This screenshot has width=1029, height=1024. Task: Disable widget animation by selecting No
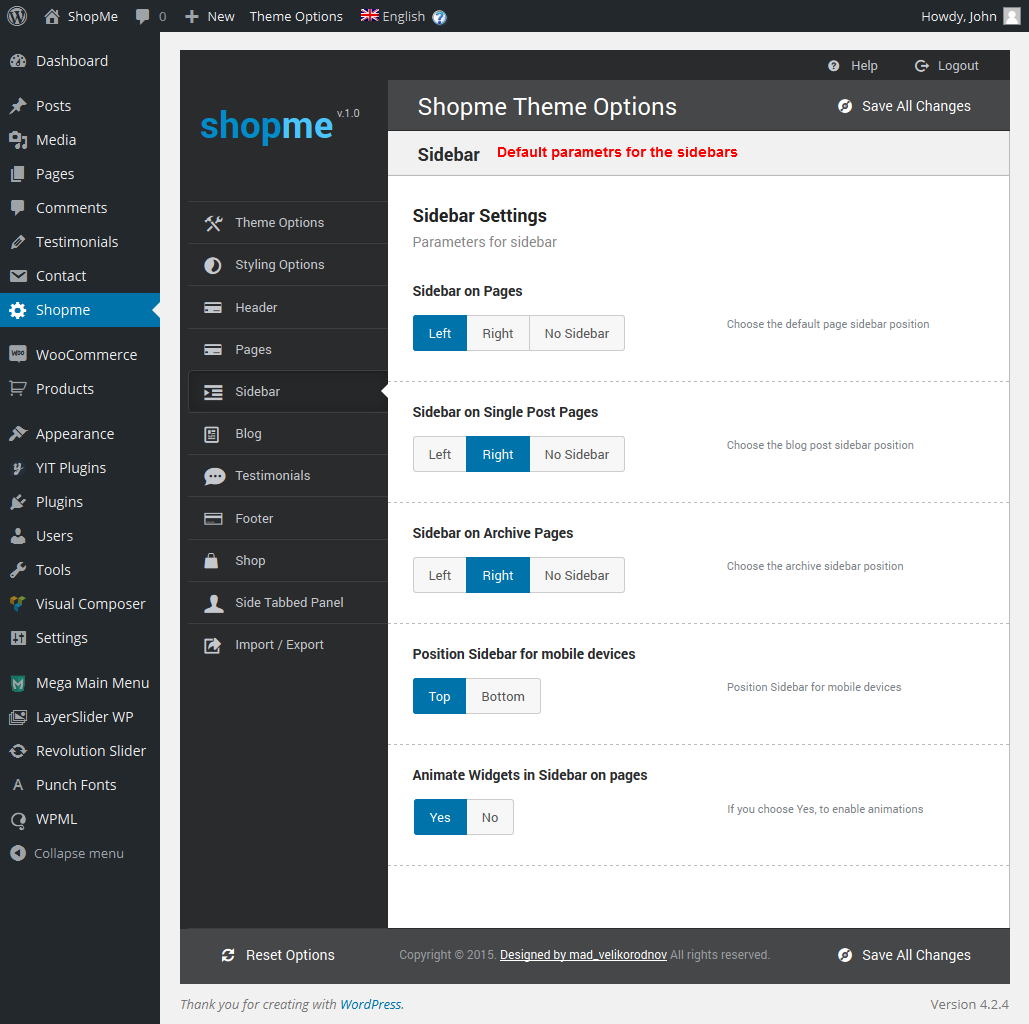(x=489, y=818)
